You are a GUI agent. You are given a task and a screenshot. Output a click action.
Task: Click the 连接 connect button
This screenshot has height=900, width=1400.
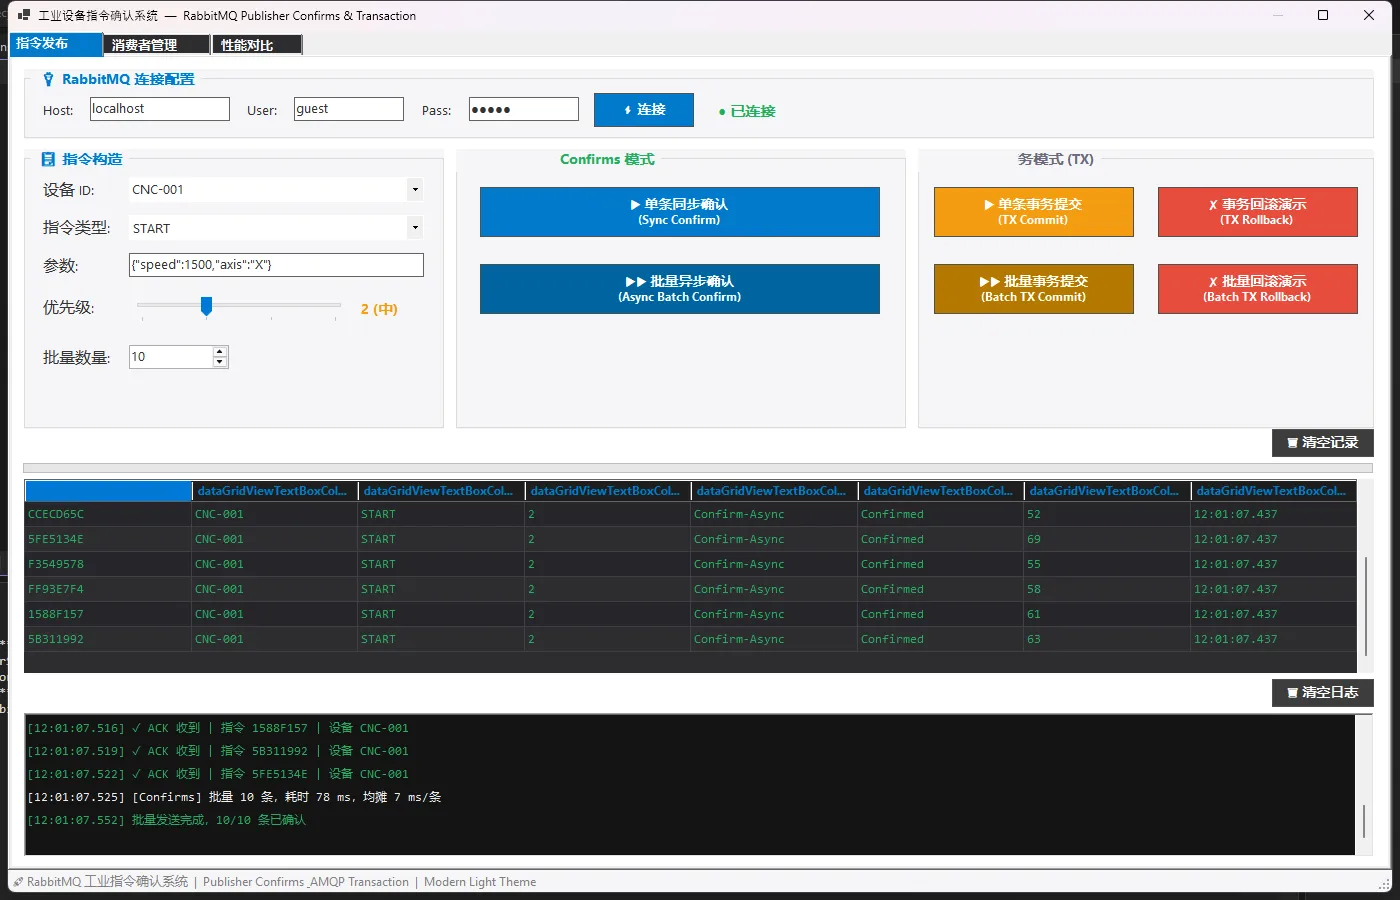point(643,110)
